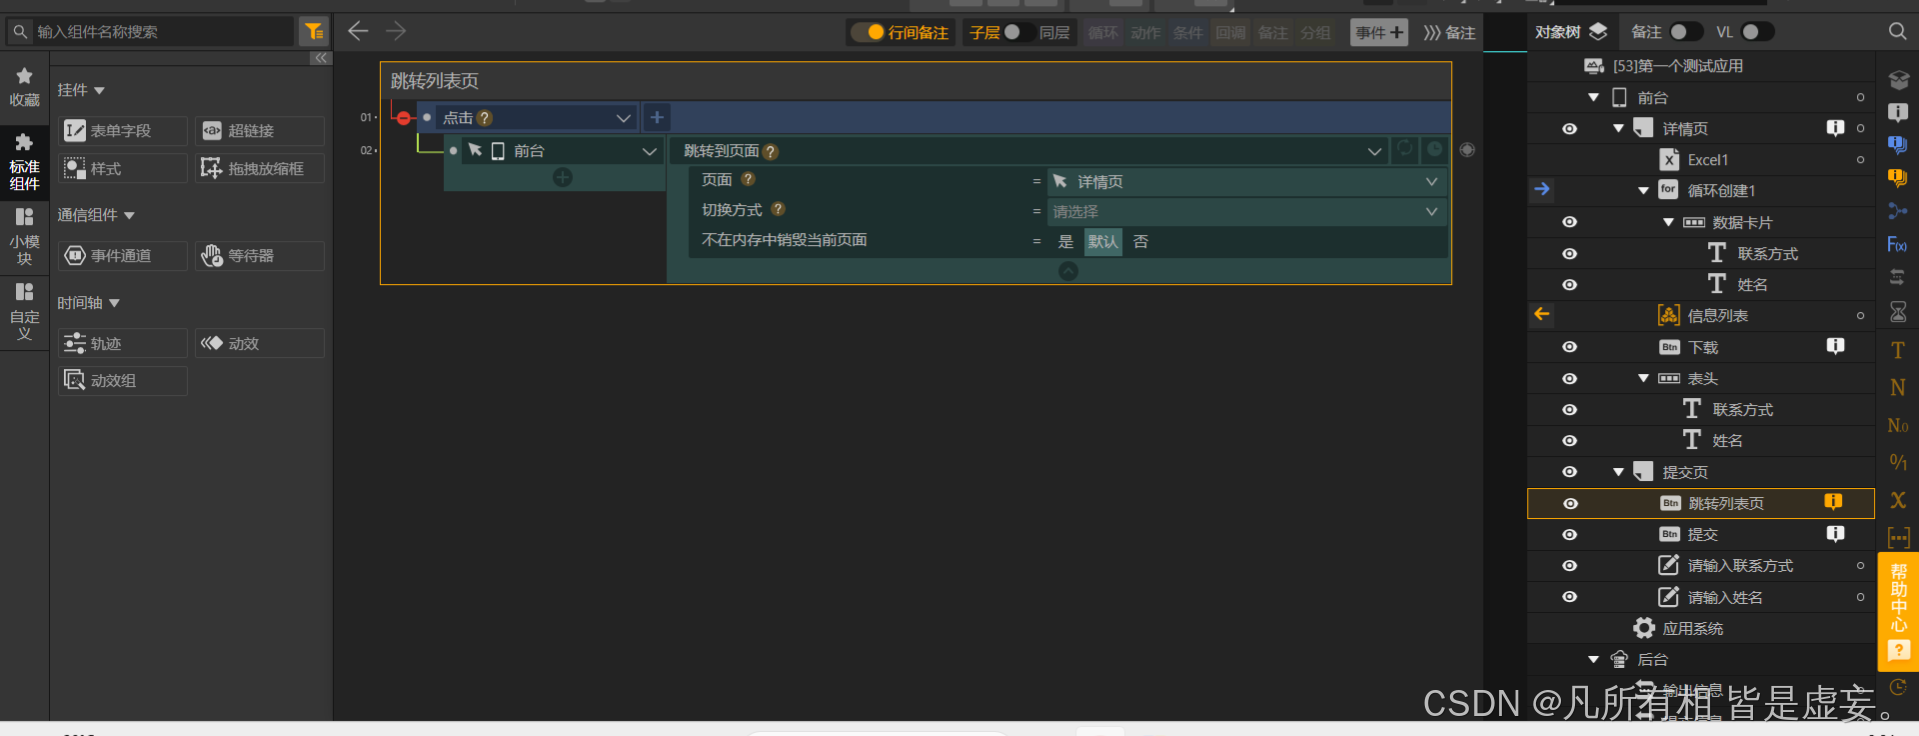Open object tree search magnifier
1919x736 pixels.
(x=1897, y=32)
